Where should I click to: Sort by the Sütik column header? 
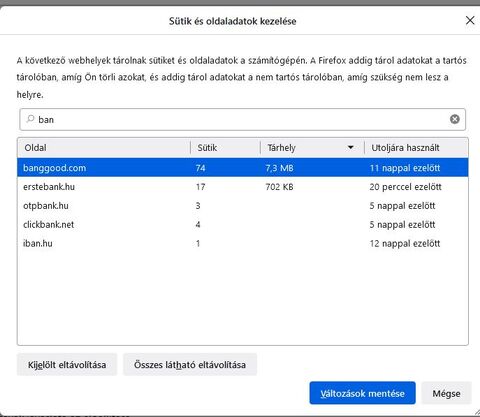point(225,148)
